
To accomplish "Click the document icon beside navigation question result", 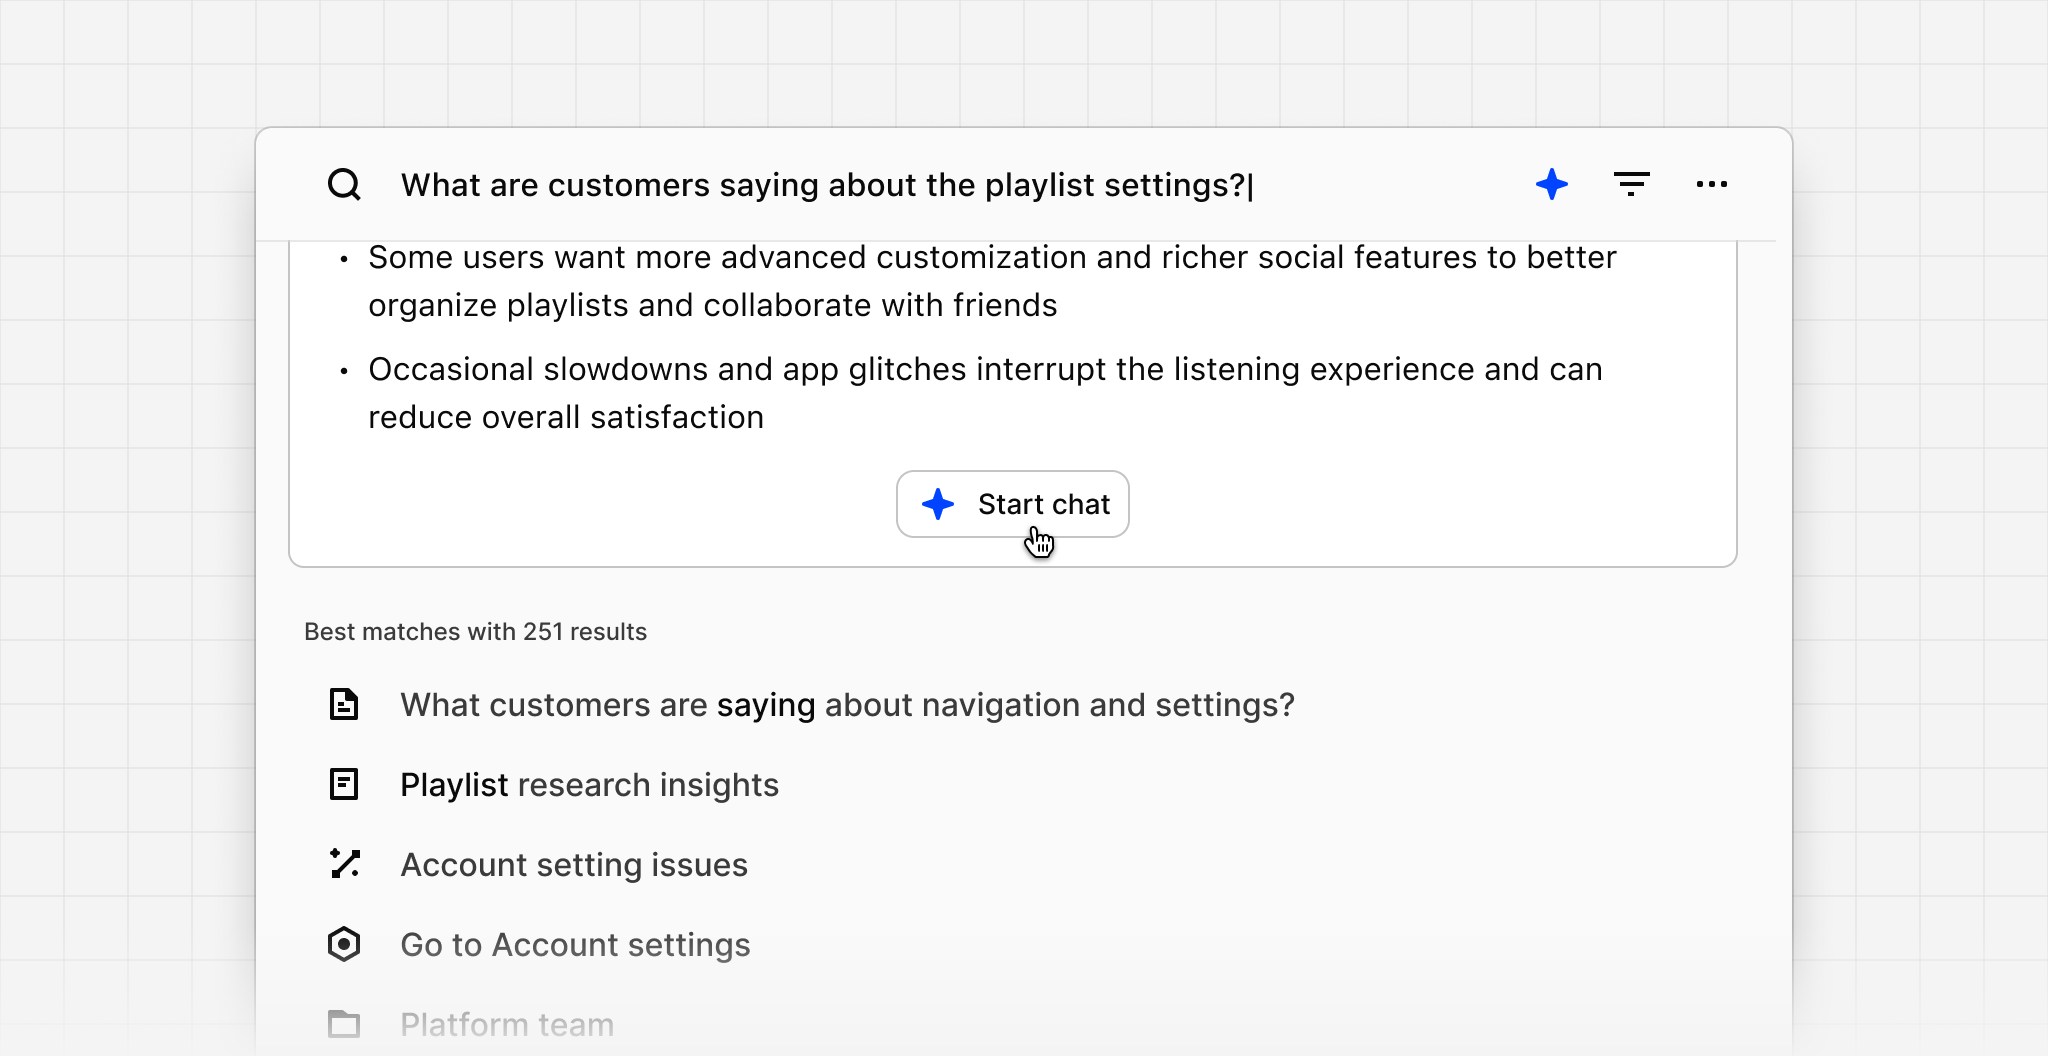I will (x=344, y=704).
